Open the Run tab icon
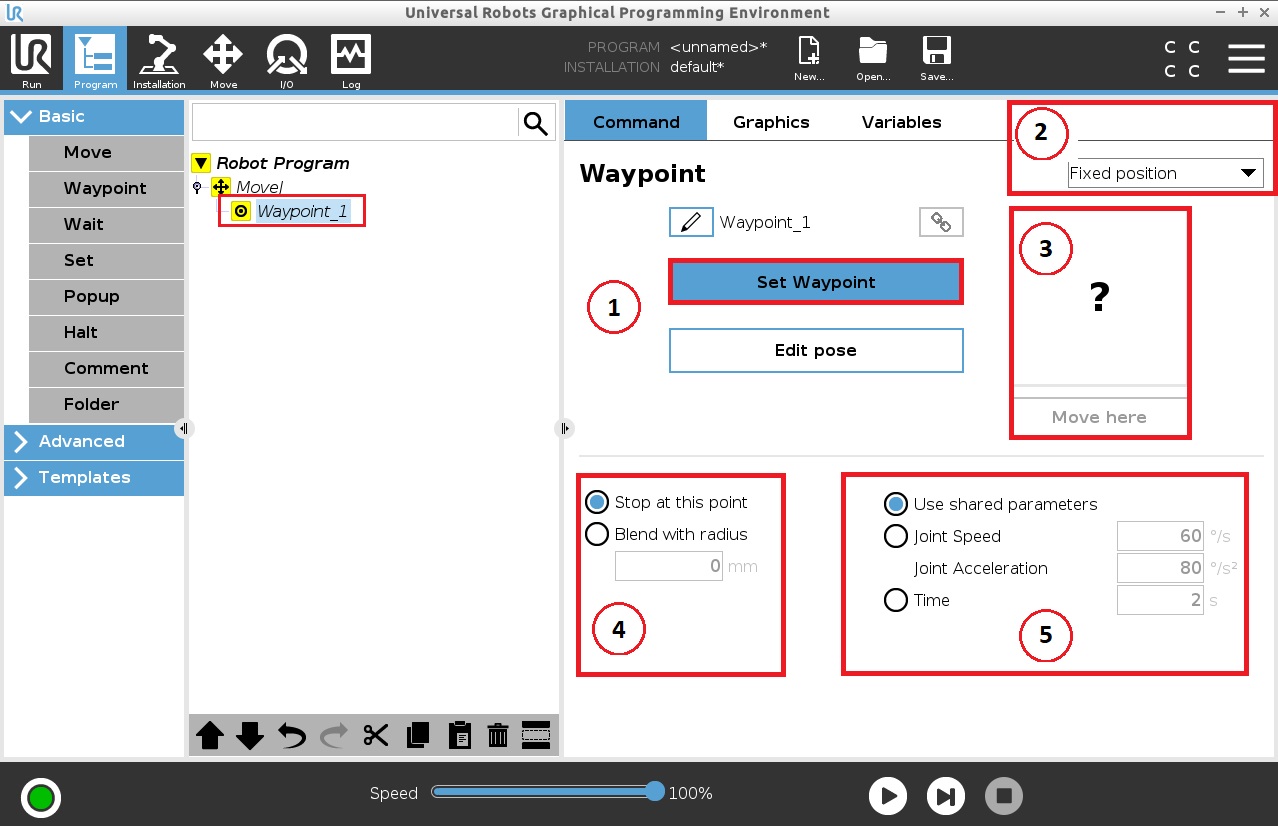Viewport: 1278px width, 826px height. coord(31,59)
